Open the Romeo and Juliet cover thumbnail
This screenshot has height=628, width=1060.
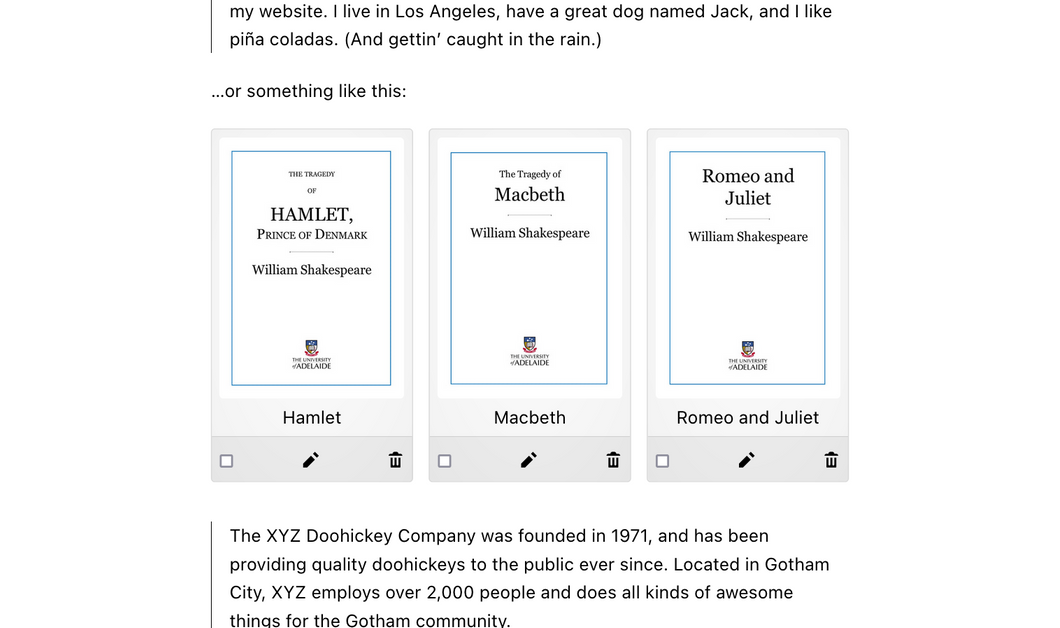[747, 268]
